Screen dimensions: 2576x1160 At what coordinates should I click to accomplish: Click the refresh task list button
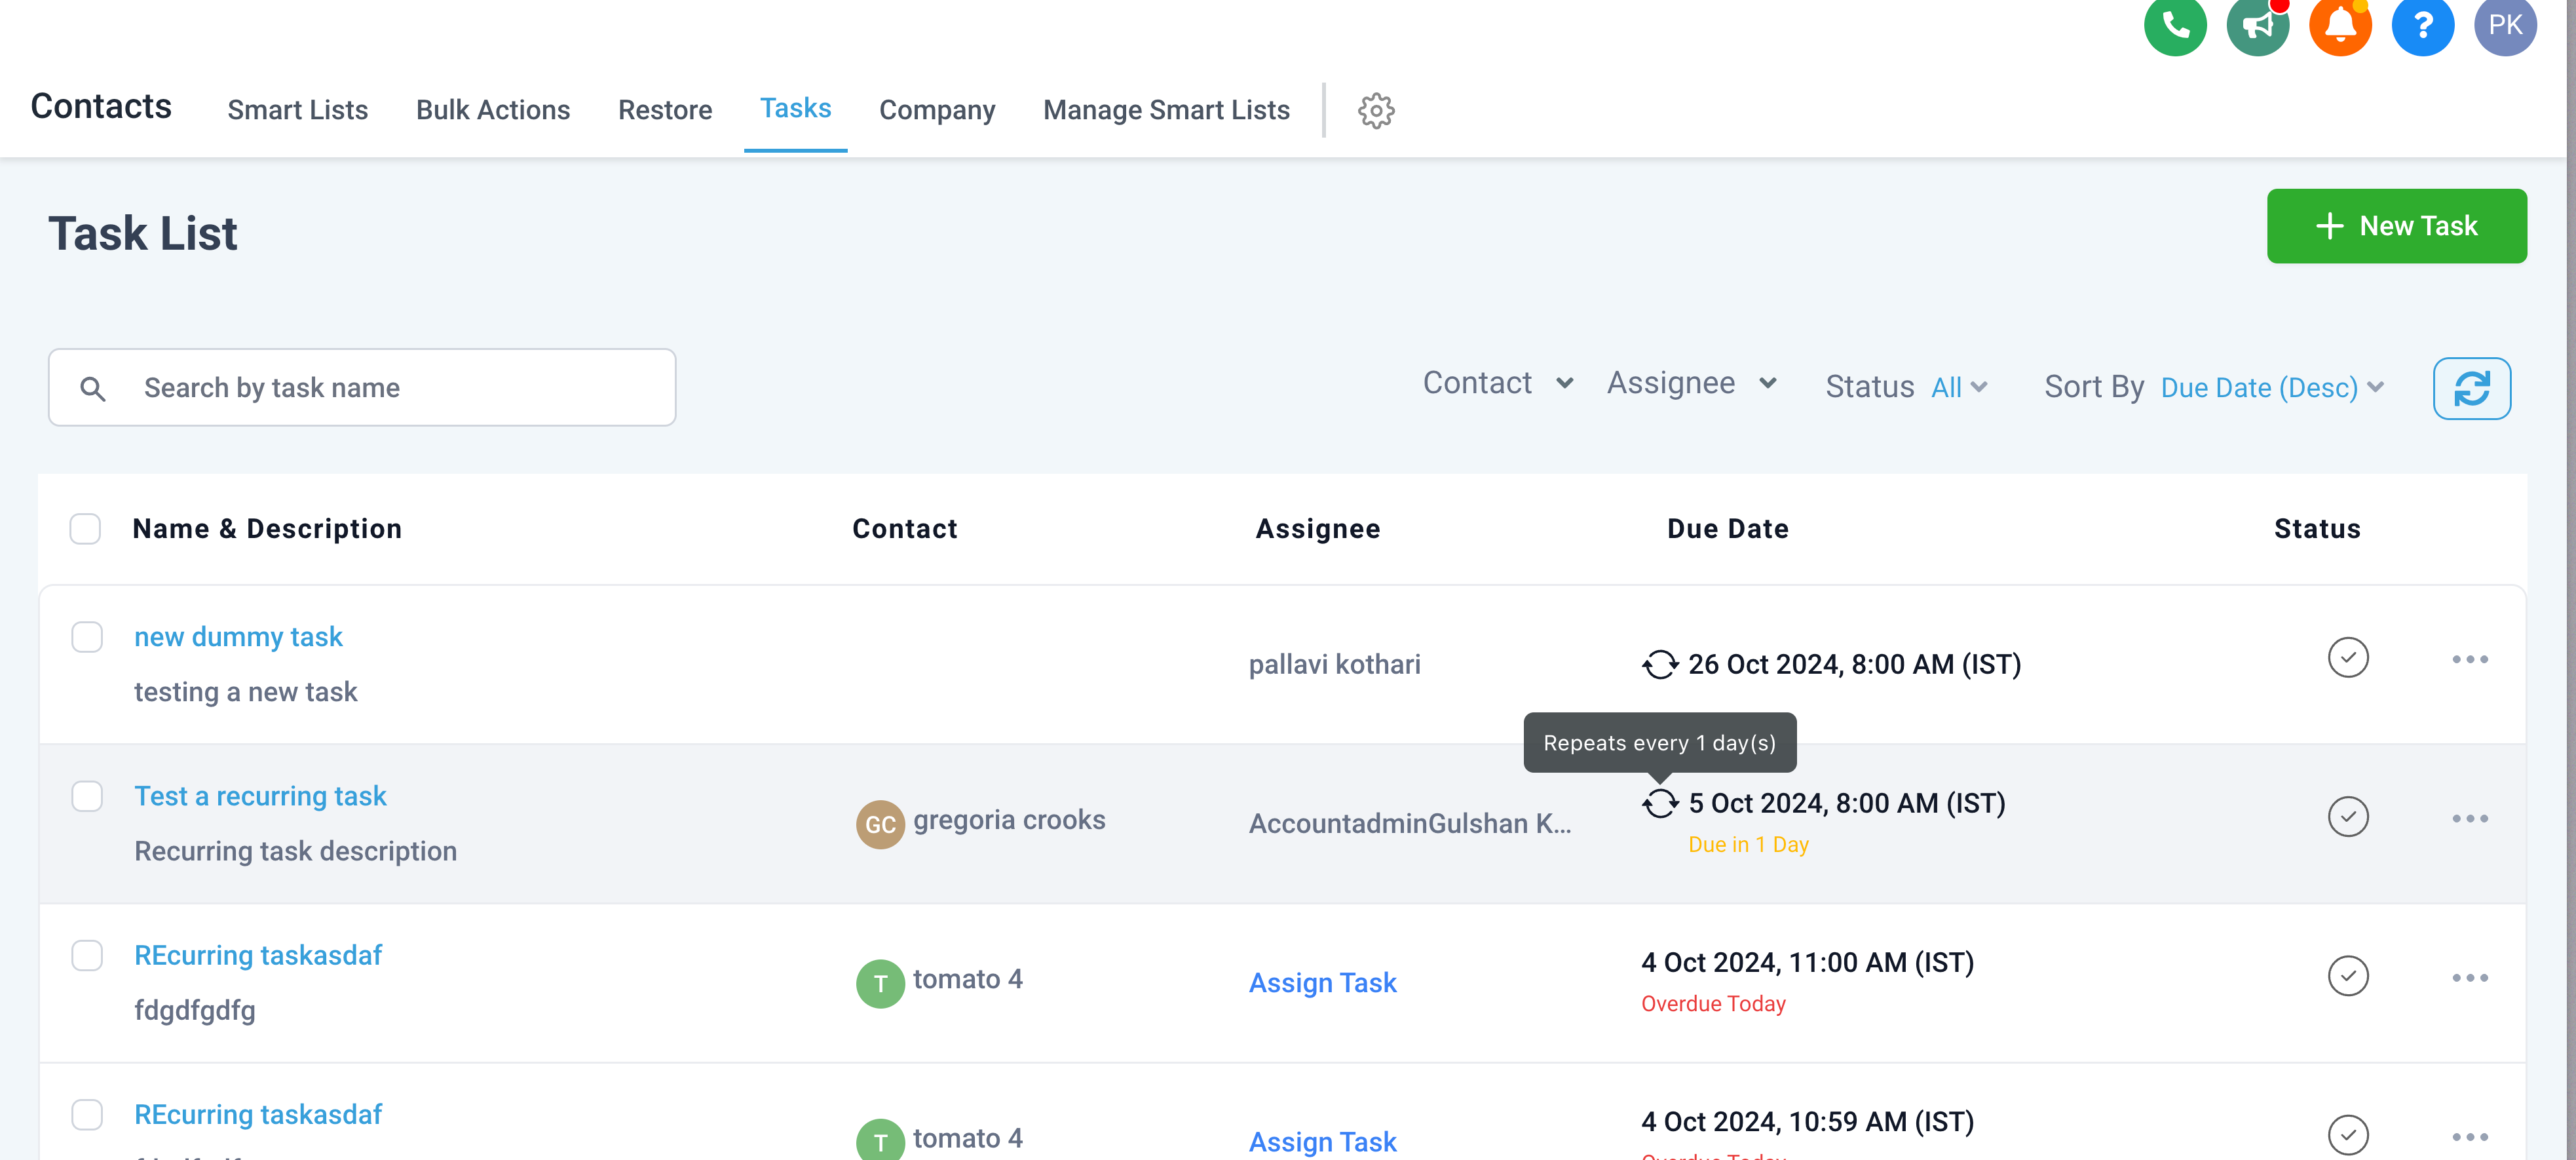pyautogui.click(x=2471, y=388)
